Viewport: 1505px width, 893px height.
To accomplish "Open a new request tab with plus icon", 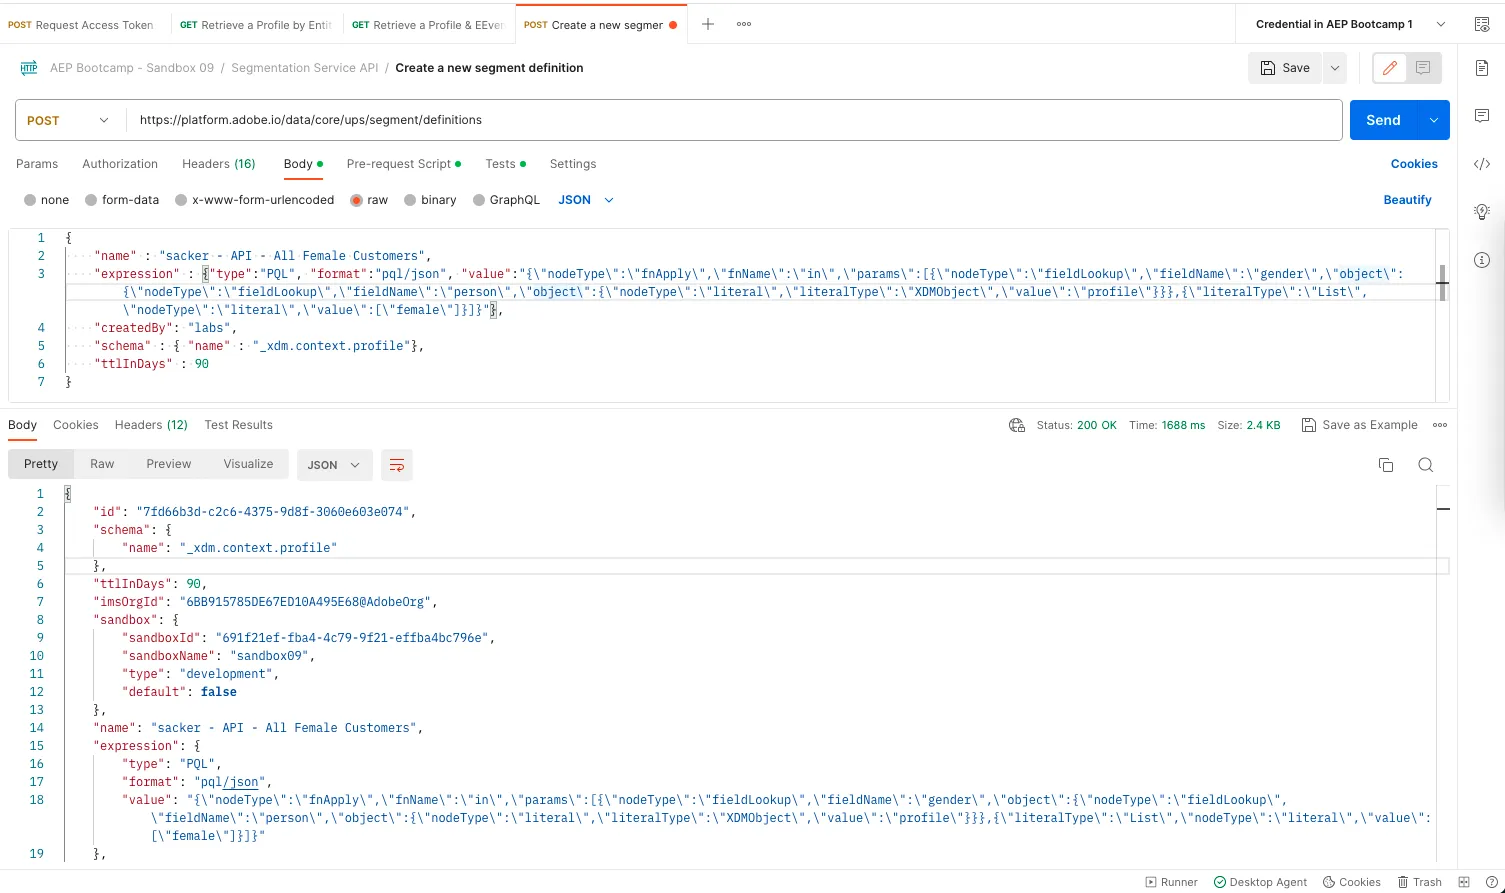I will pyautogui.click(x=708, y=24).
